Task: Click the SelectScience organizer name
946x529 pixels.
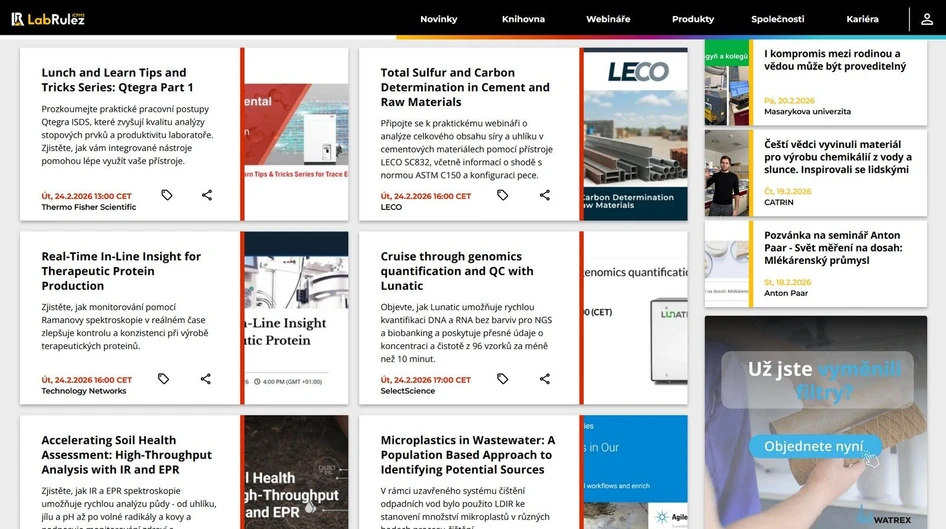Action: [408, 391]
